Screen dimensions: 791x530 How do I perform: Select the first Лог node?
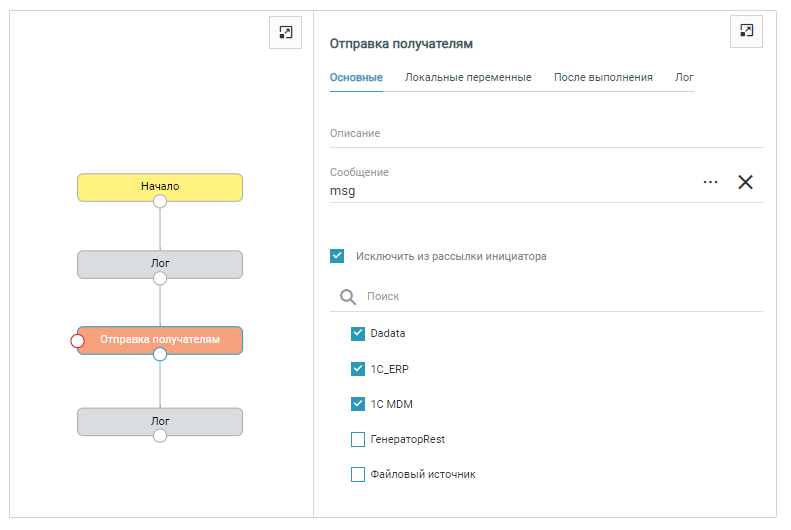pyautogui.click(x=160, y=263)
